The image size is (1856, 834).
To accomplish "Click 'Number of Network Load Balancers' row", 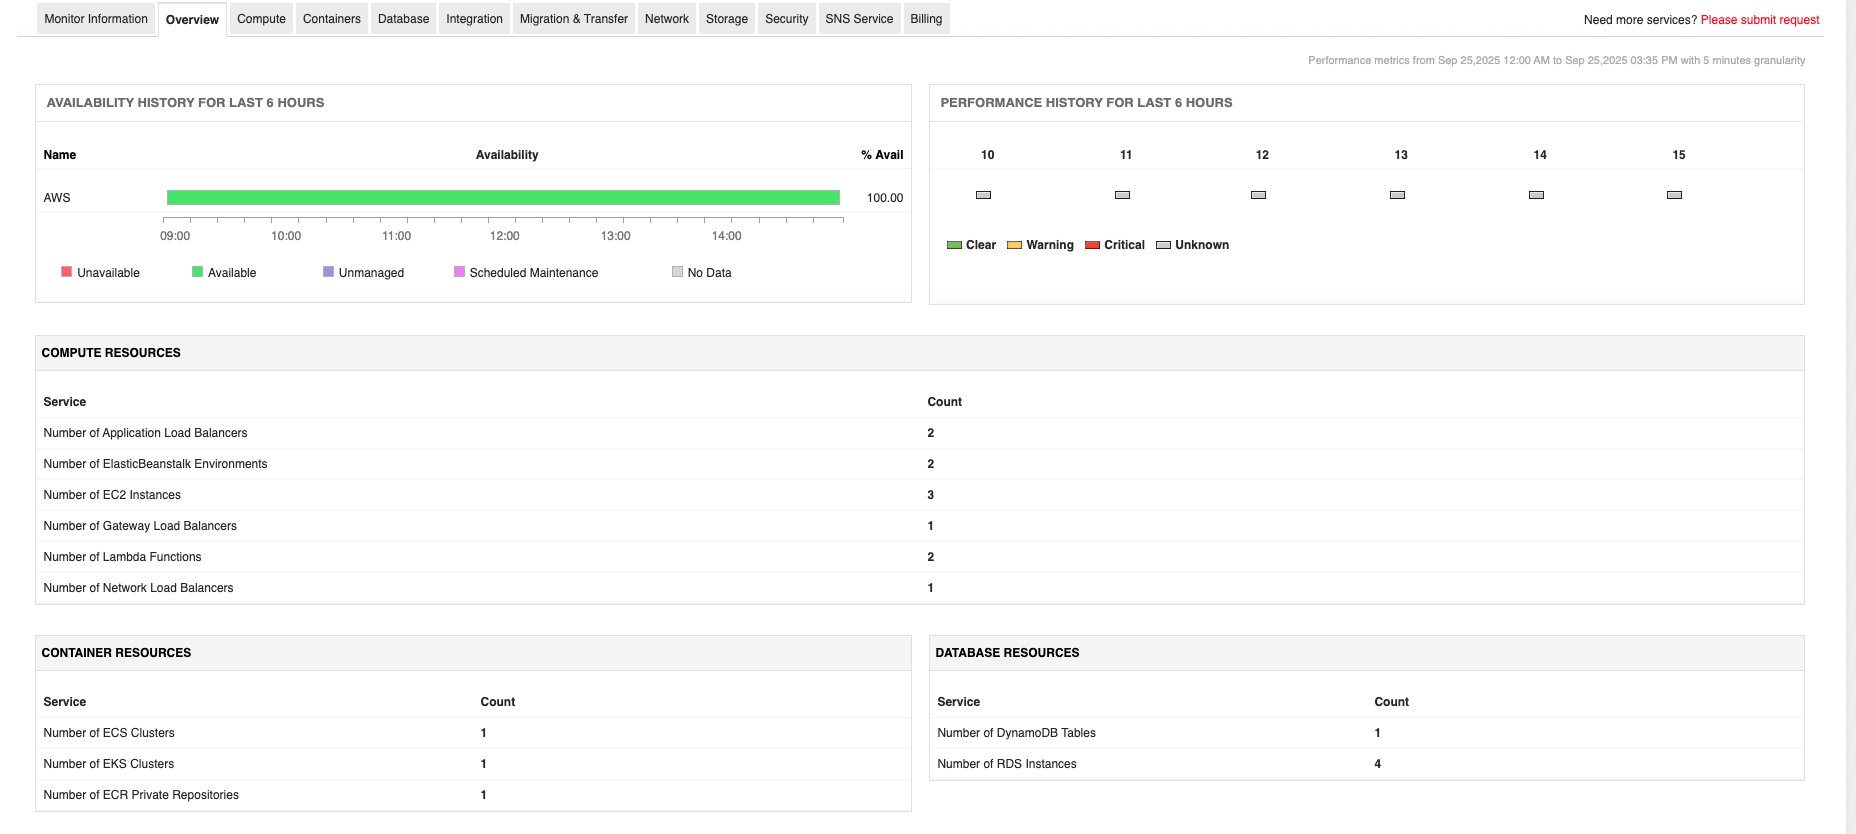I will [x=920, y=588].
